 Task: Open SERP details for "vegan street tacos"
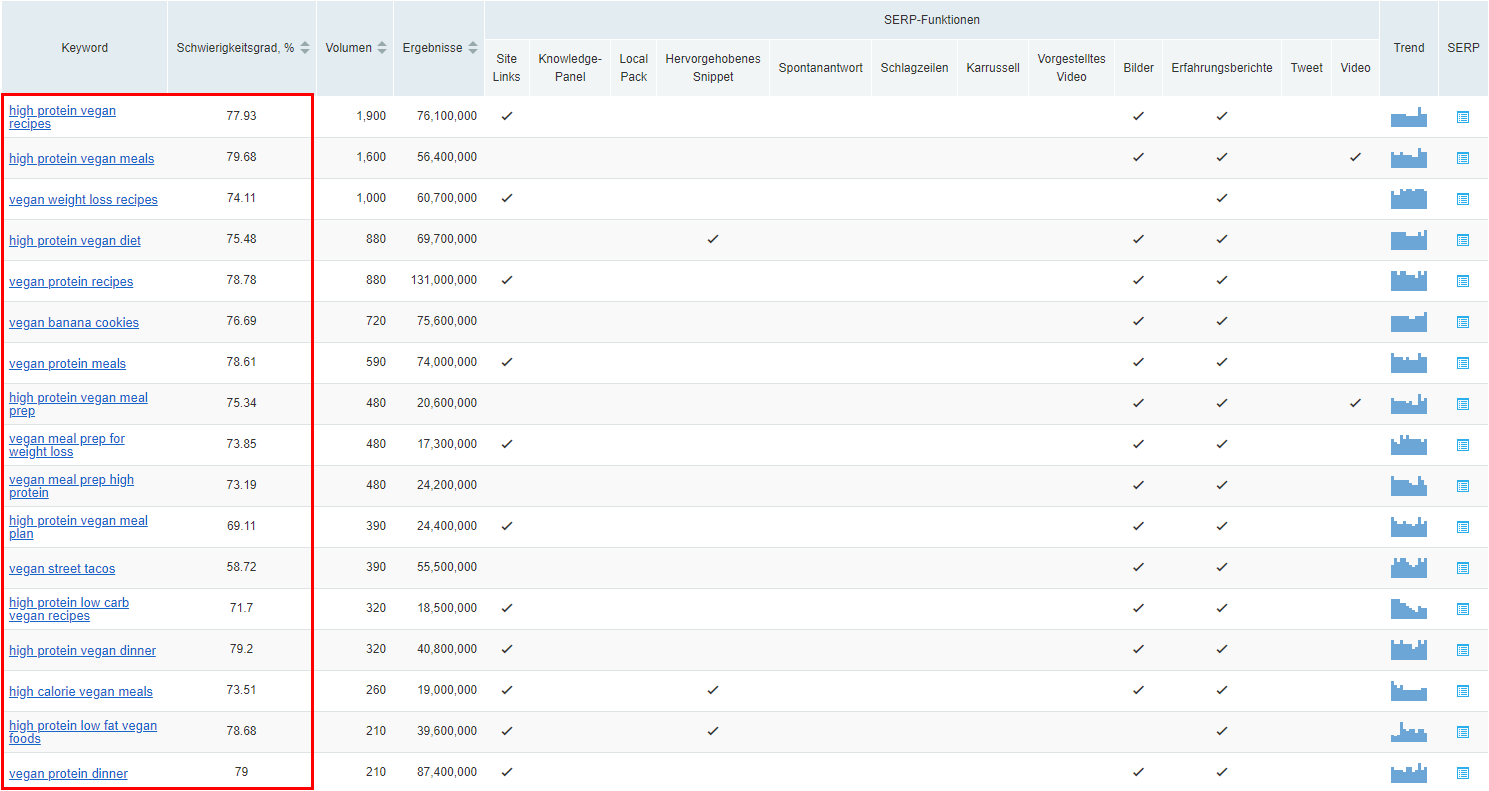1463,567
